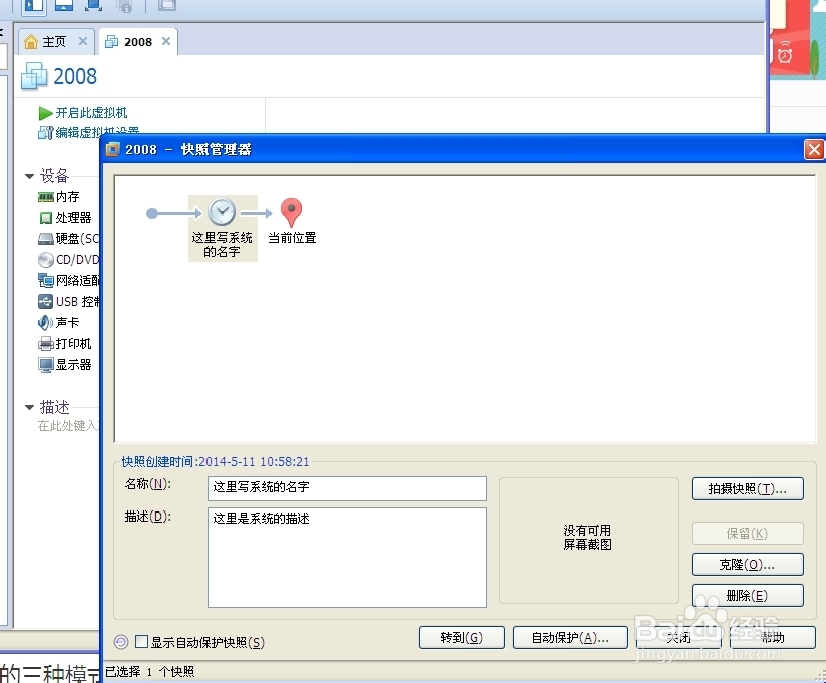Enable 显示自动保护快照(S) checkbox

tap(141, 641)
